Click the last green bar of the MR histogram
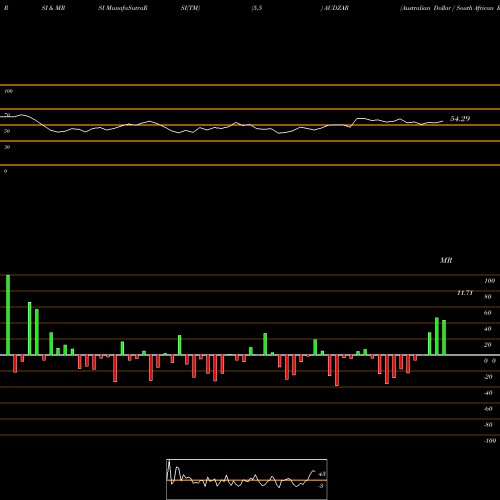Screen dimensions: 500x500 [x=444, y=338]
